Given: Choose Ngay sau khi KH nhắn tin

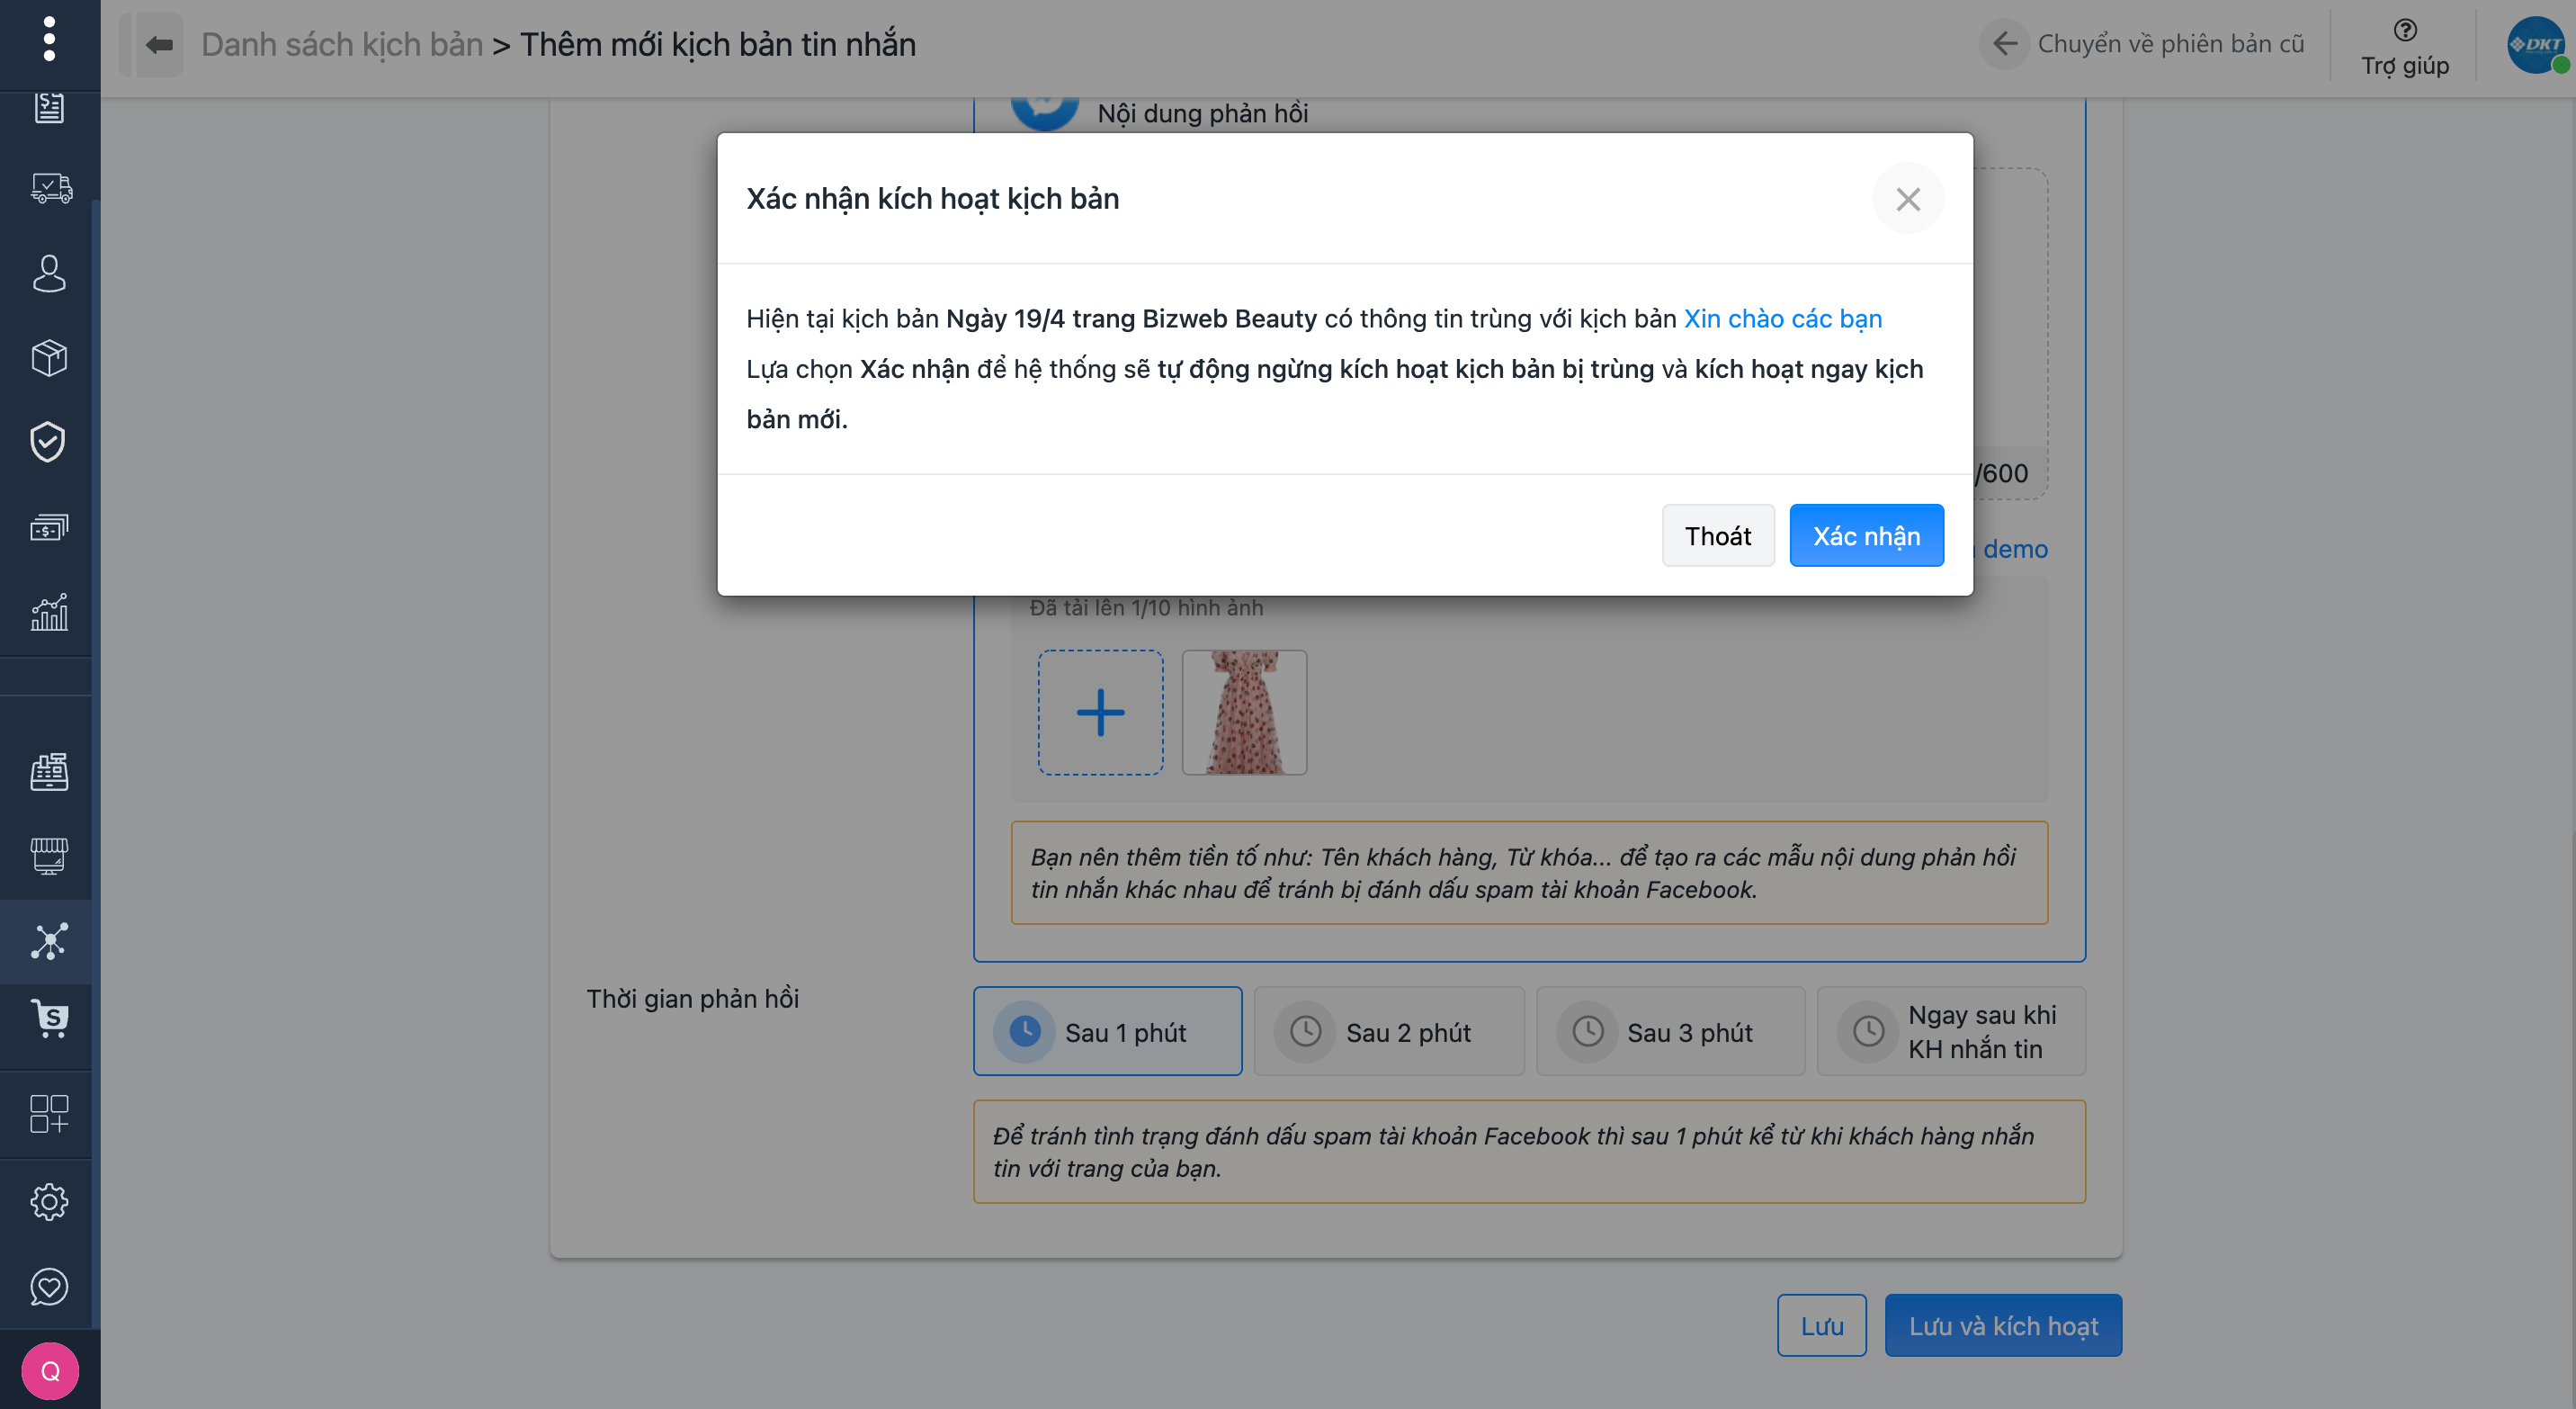Looking at the screenshot, I should 1950,1031.
